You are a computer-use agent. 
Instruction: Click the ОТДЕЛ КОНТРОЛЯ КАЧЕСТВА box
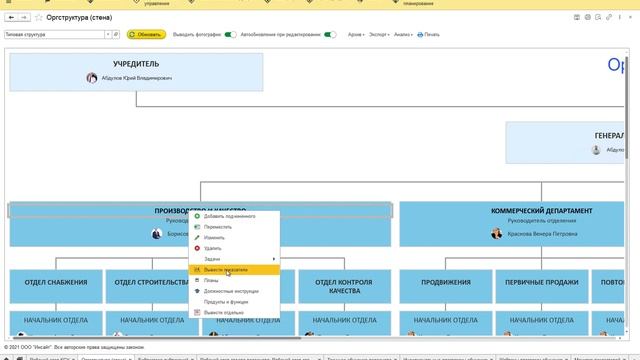(344, 286)
